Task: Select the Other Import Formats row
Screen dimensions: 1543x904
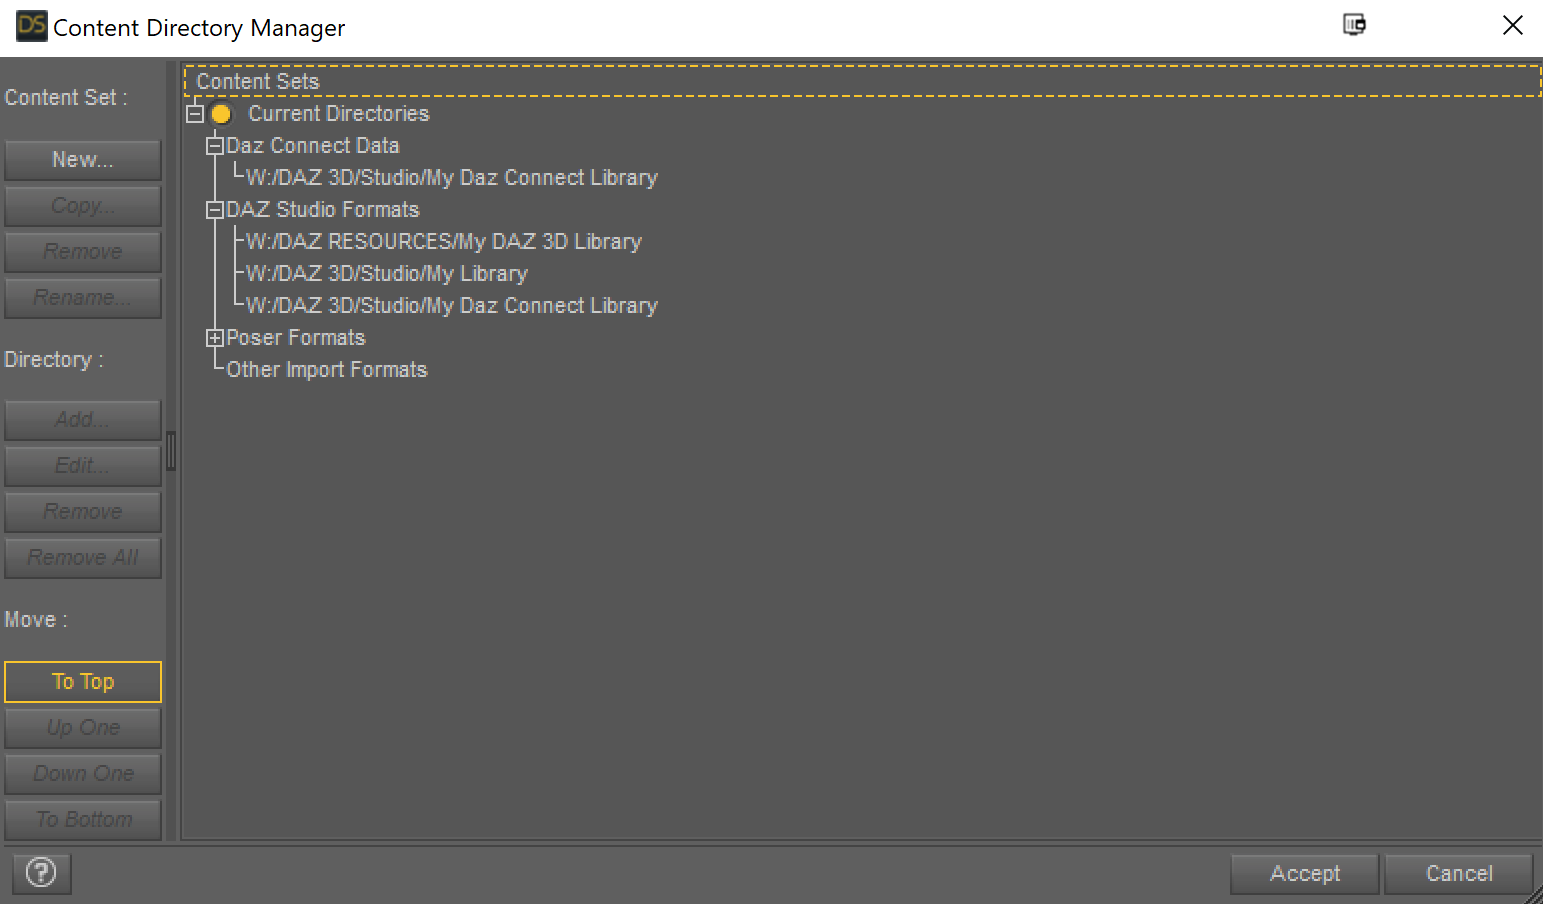Action: pos(327,370)
